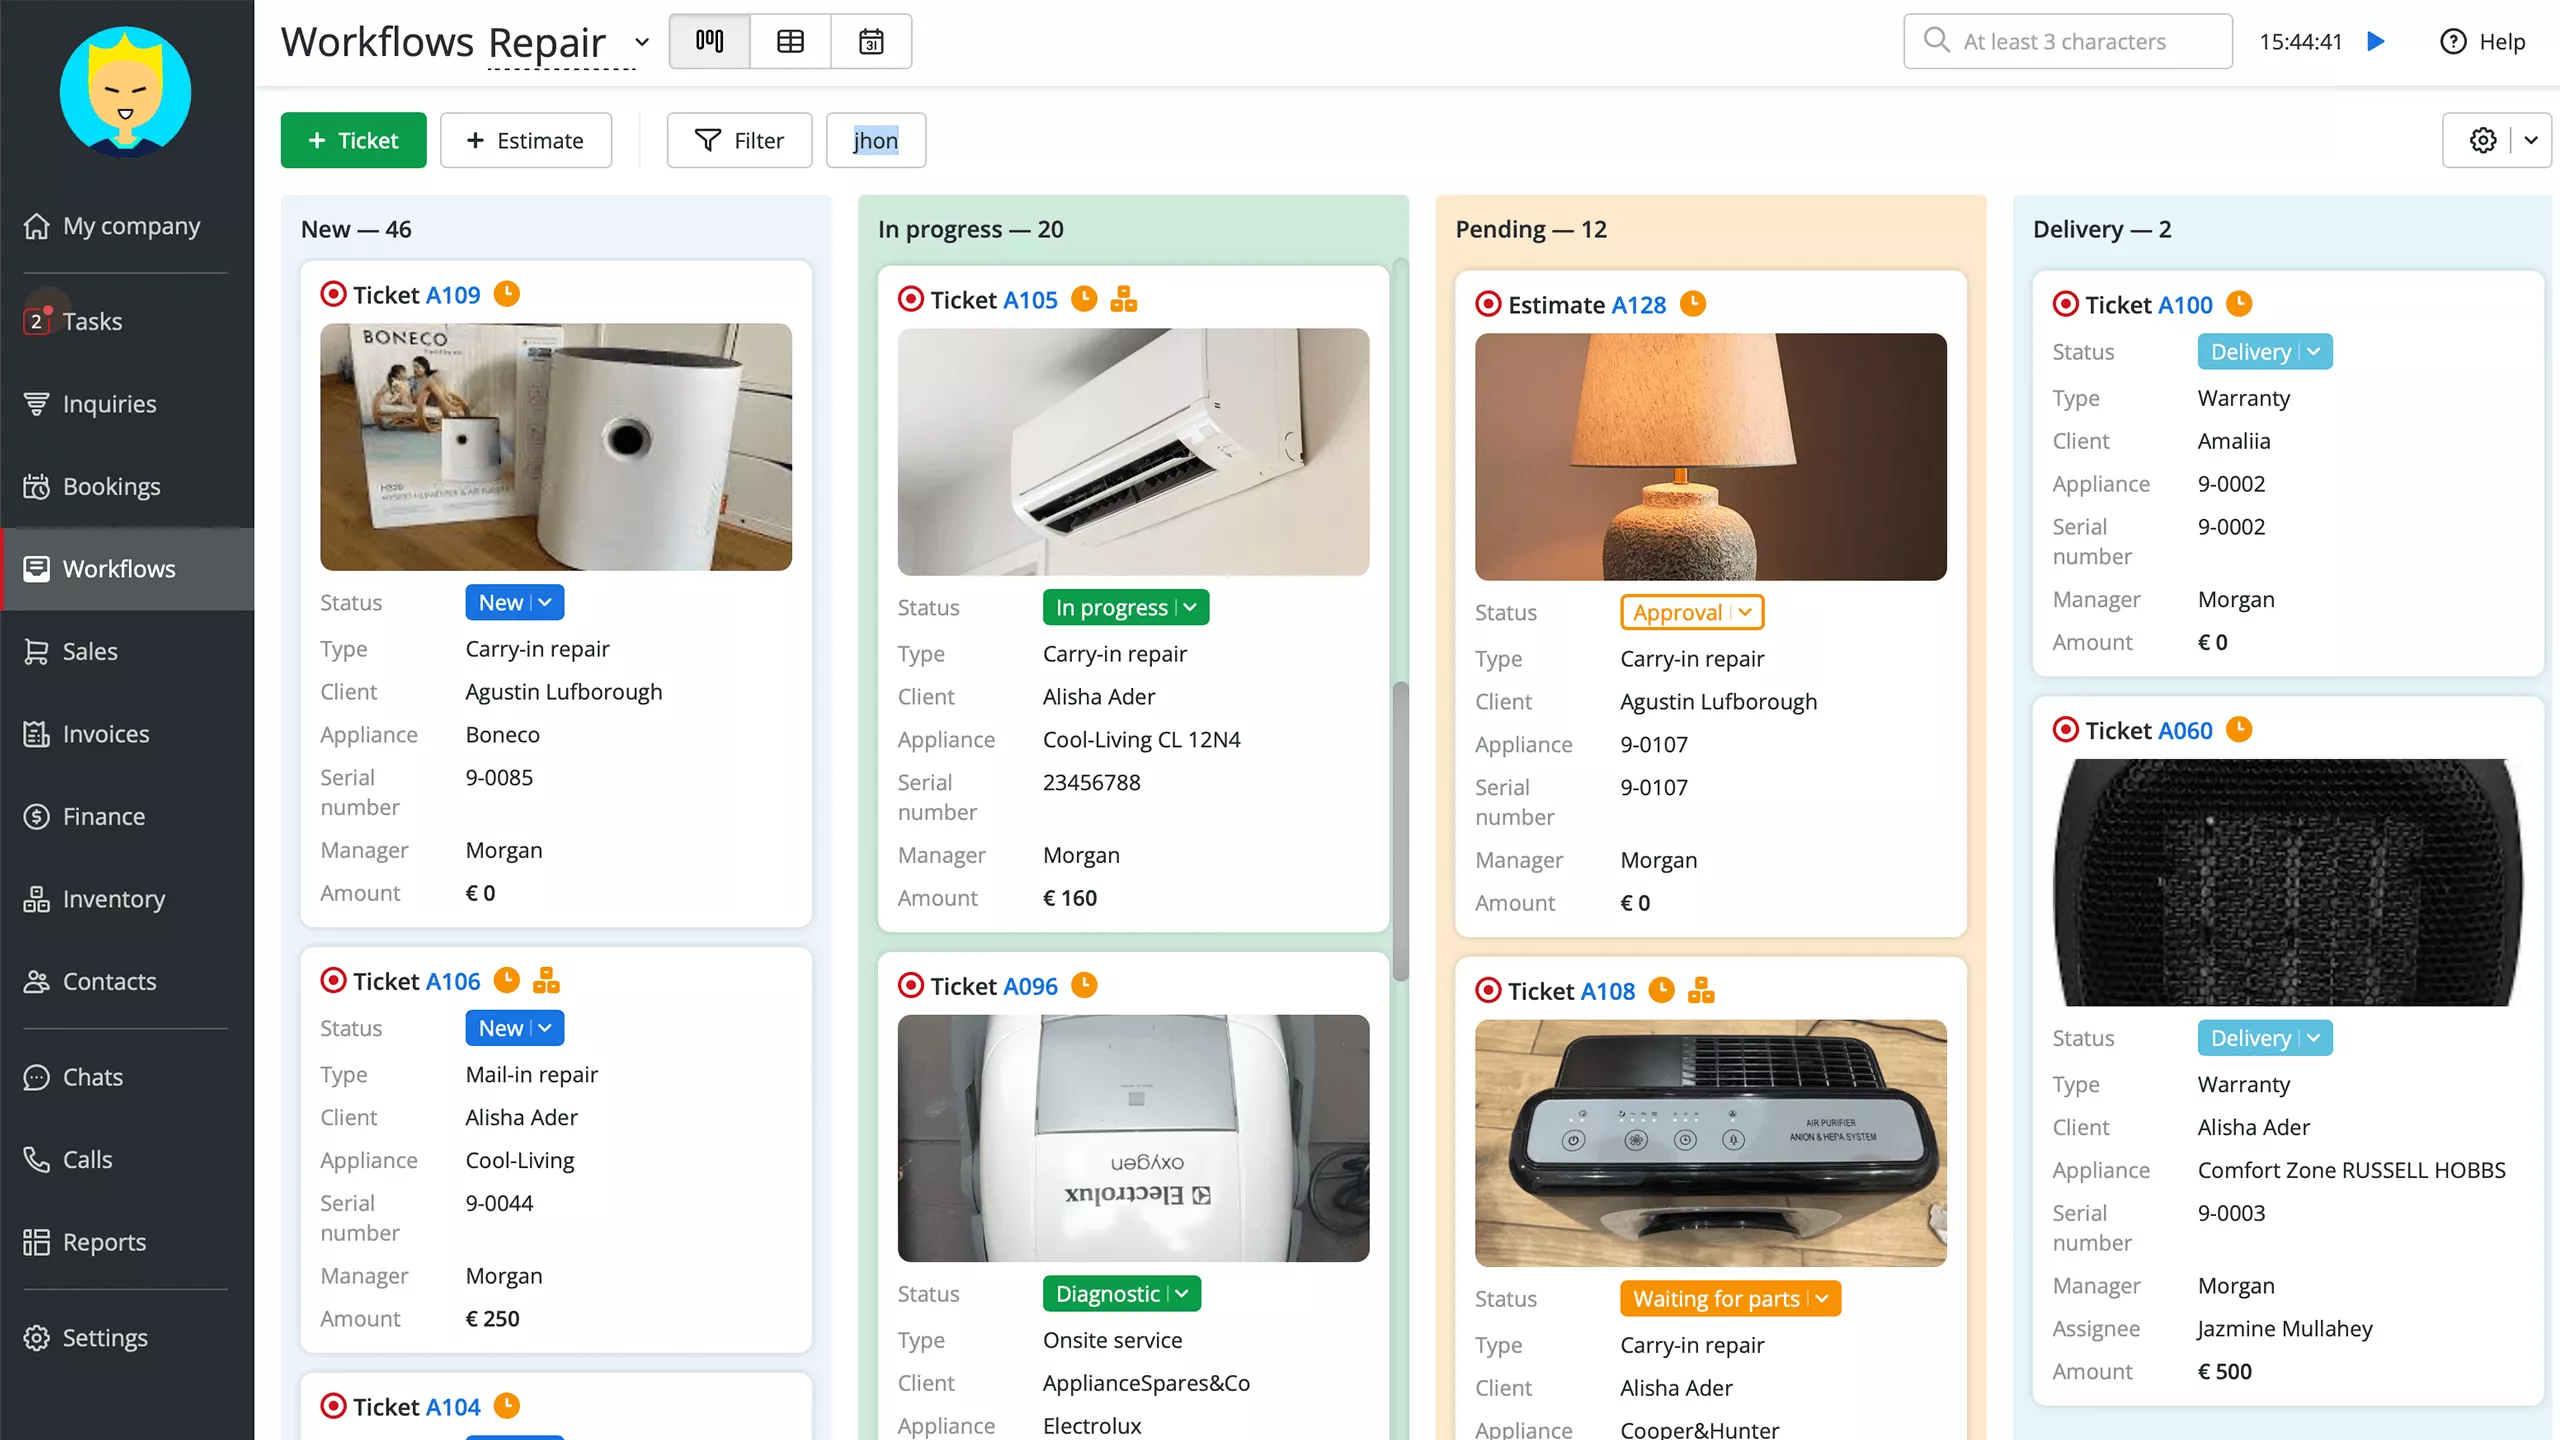Open the Estimate creation button

(x=526, y=140)
